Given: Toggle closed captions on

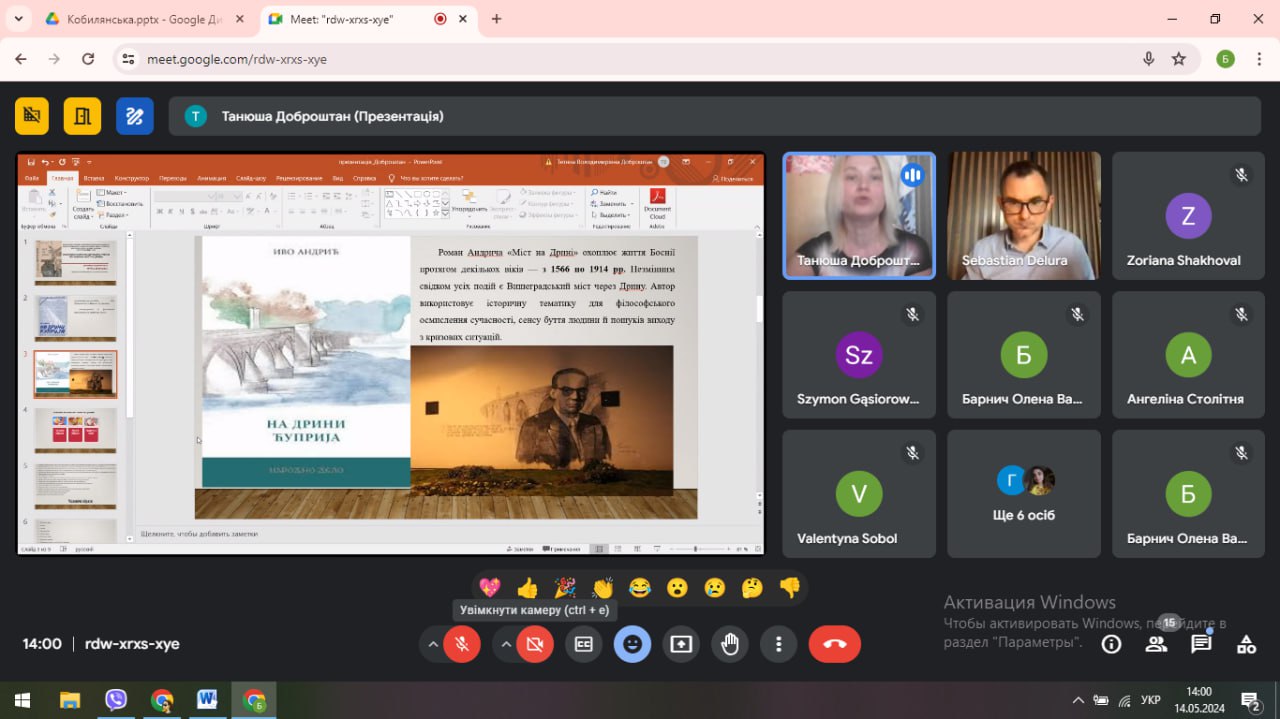Looking at the screenshot, I should point(584,645).
